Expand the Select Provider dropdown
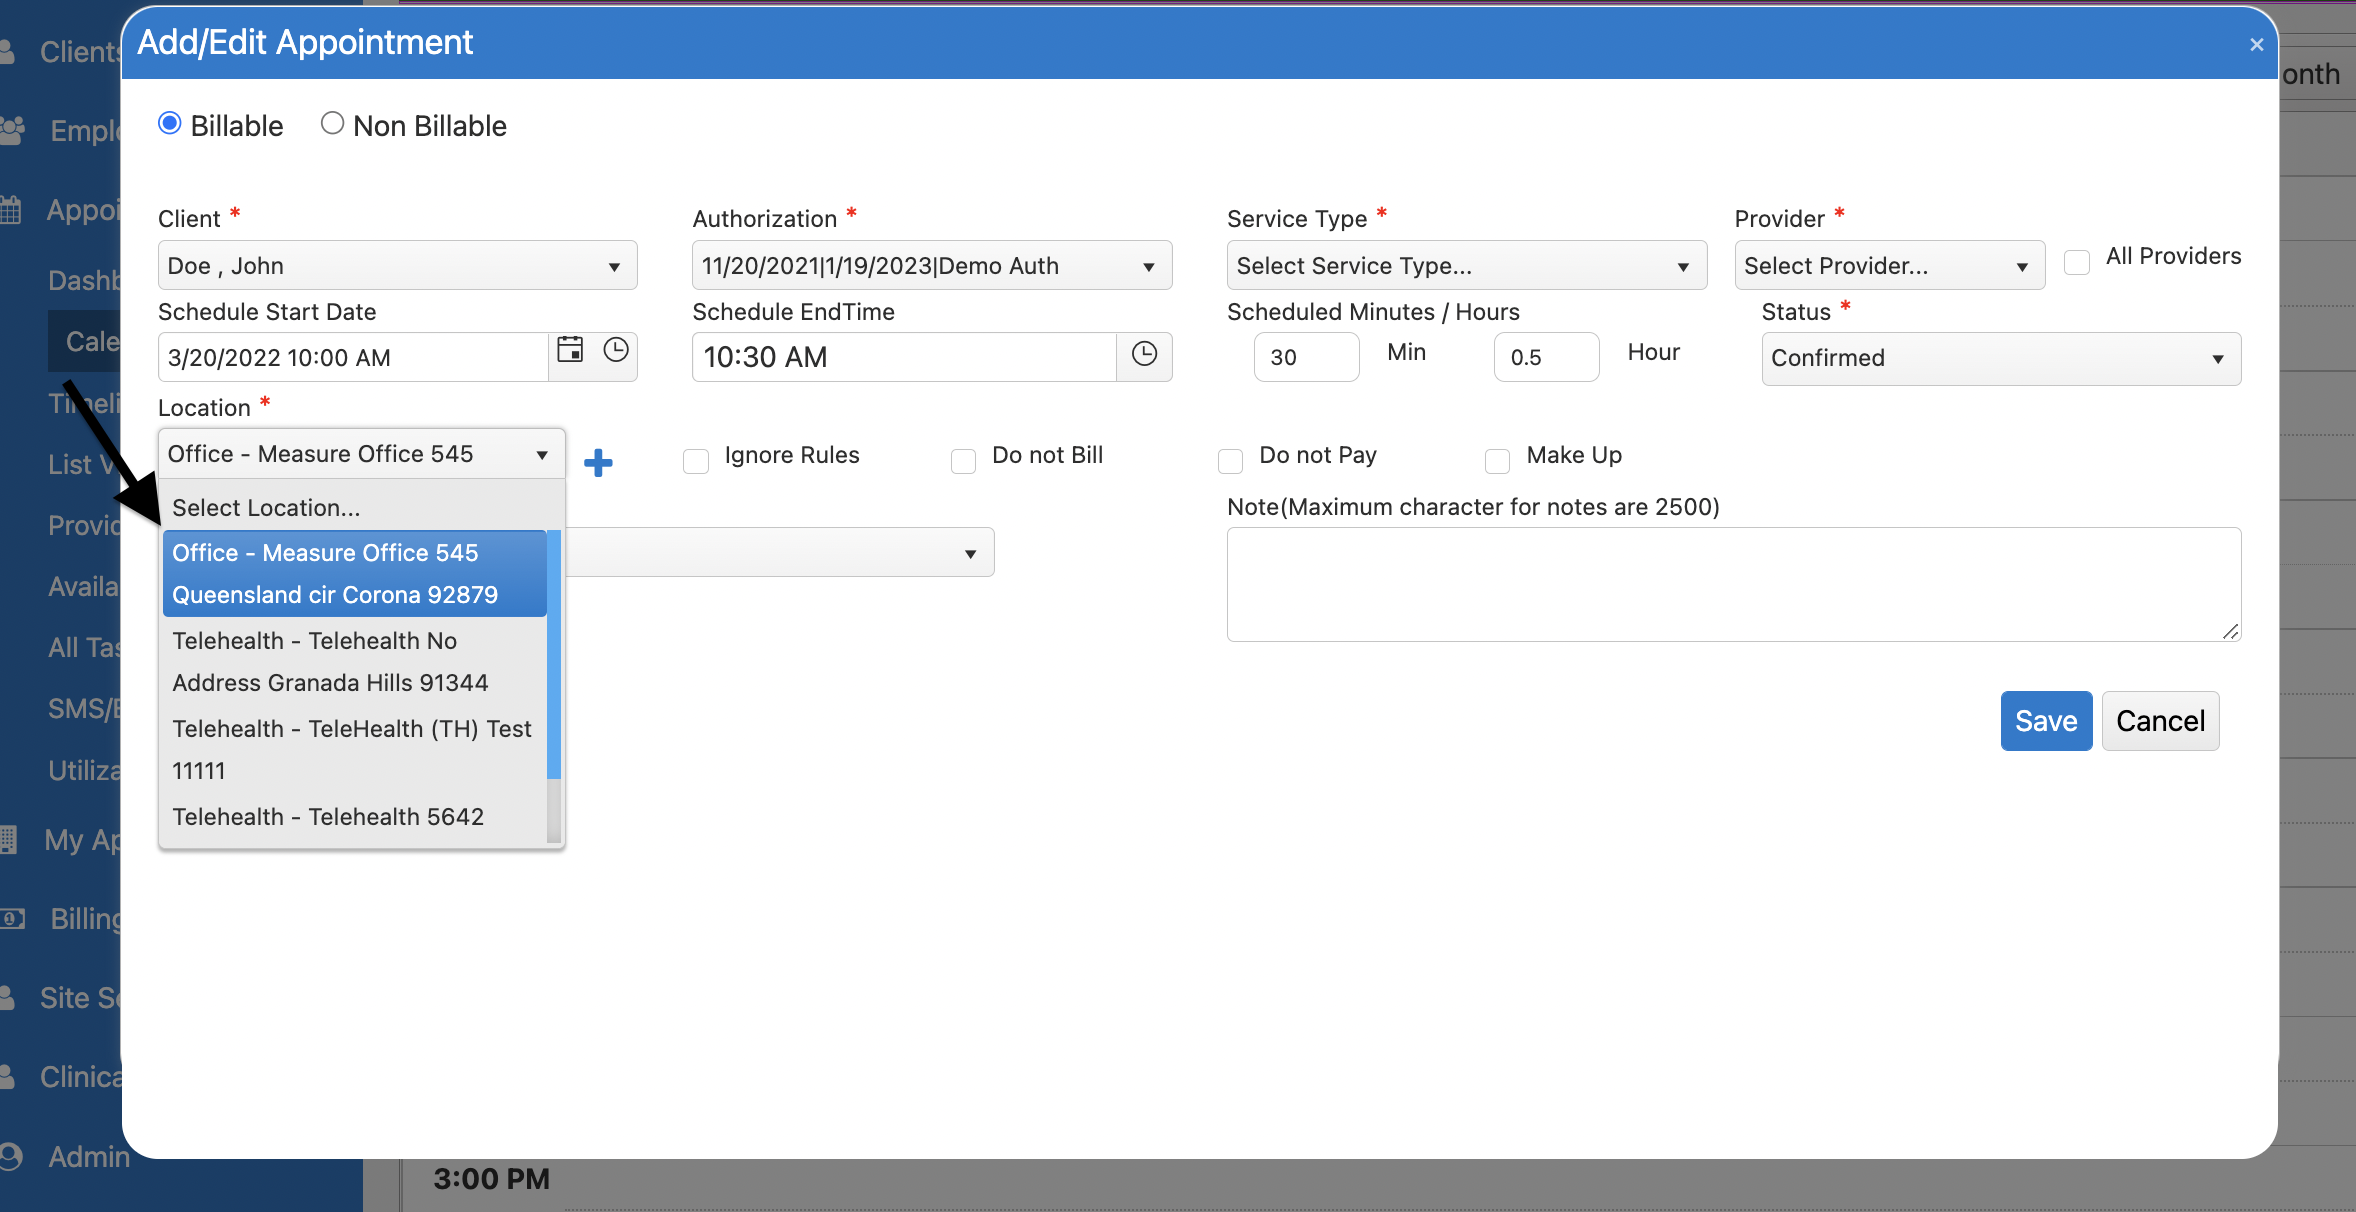The height and width of the screenshot is (1212, 2356). [1888, 266]
